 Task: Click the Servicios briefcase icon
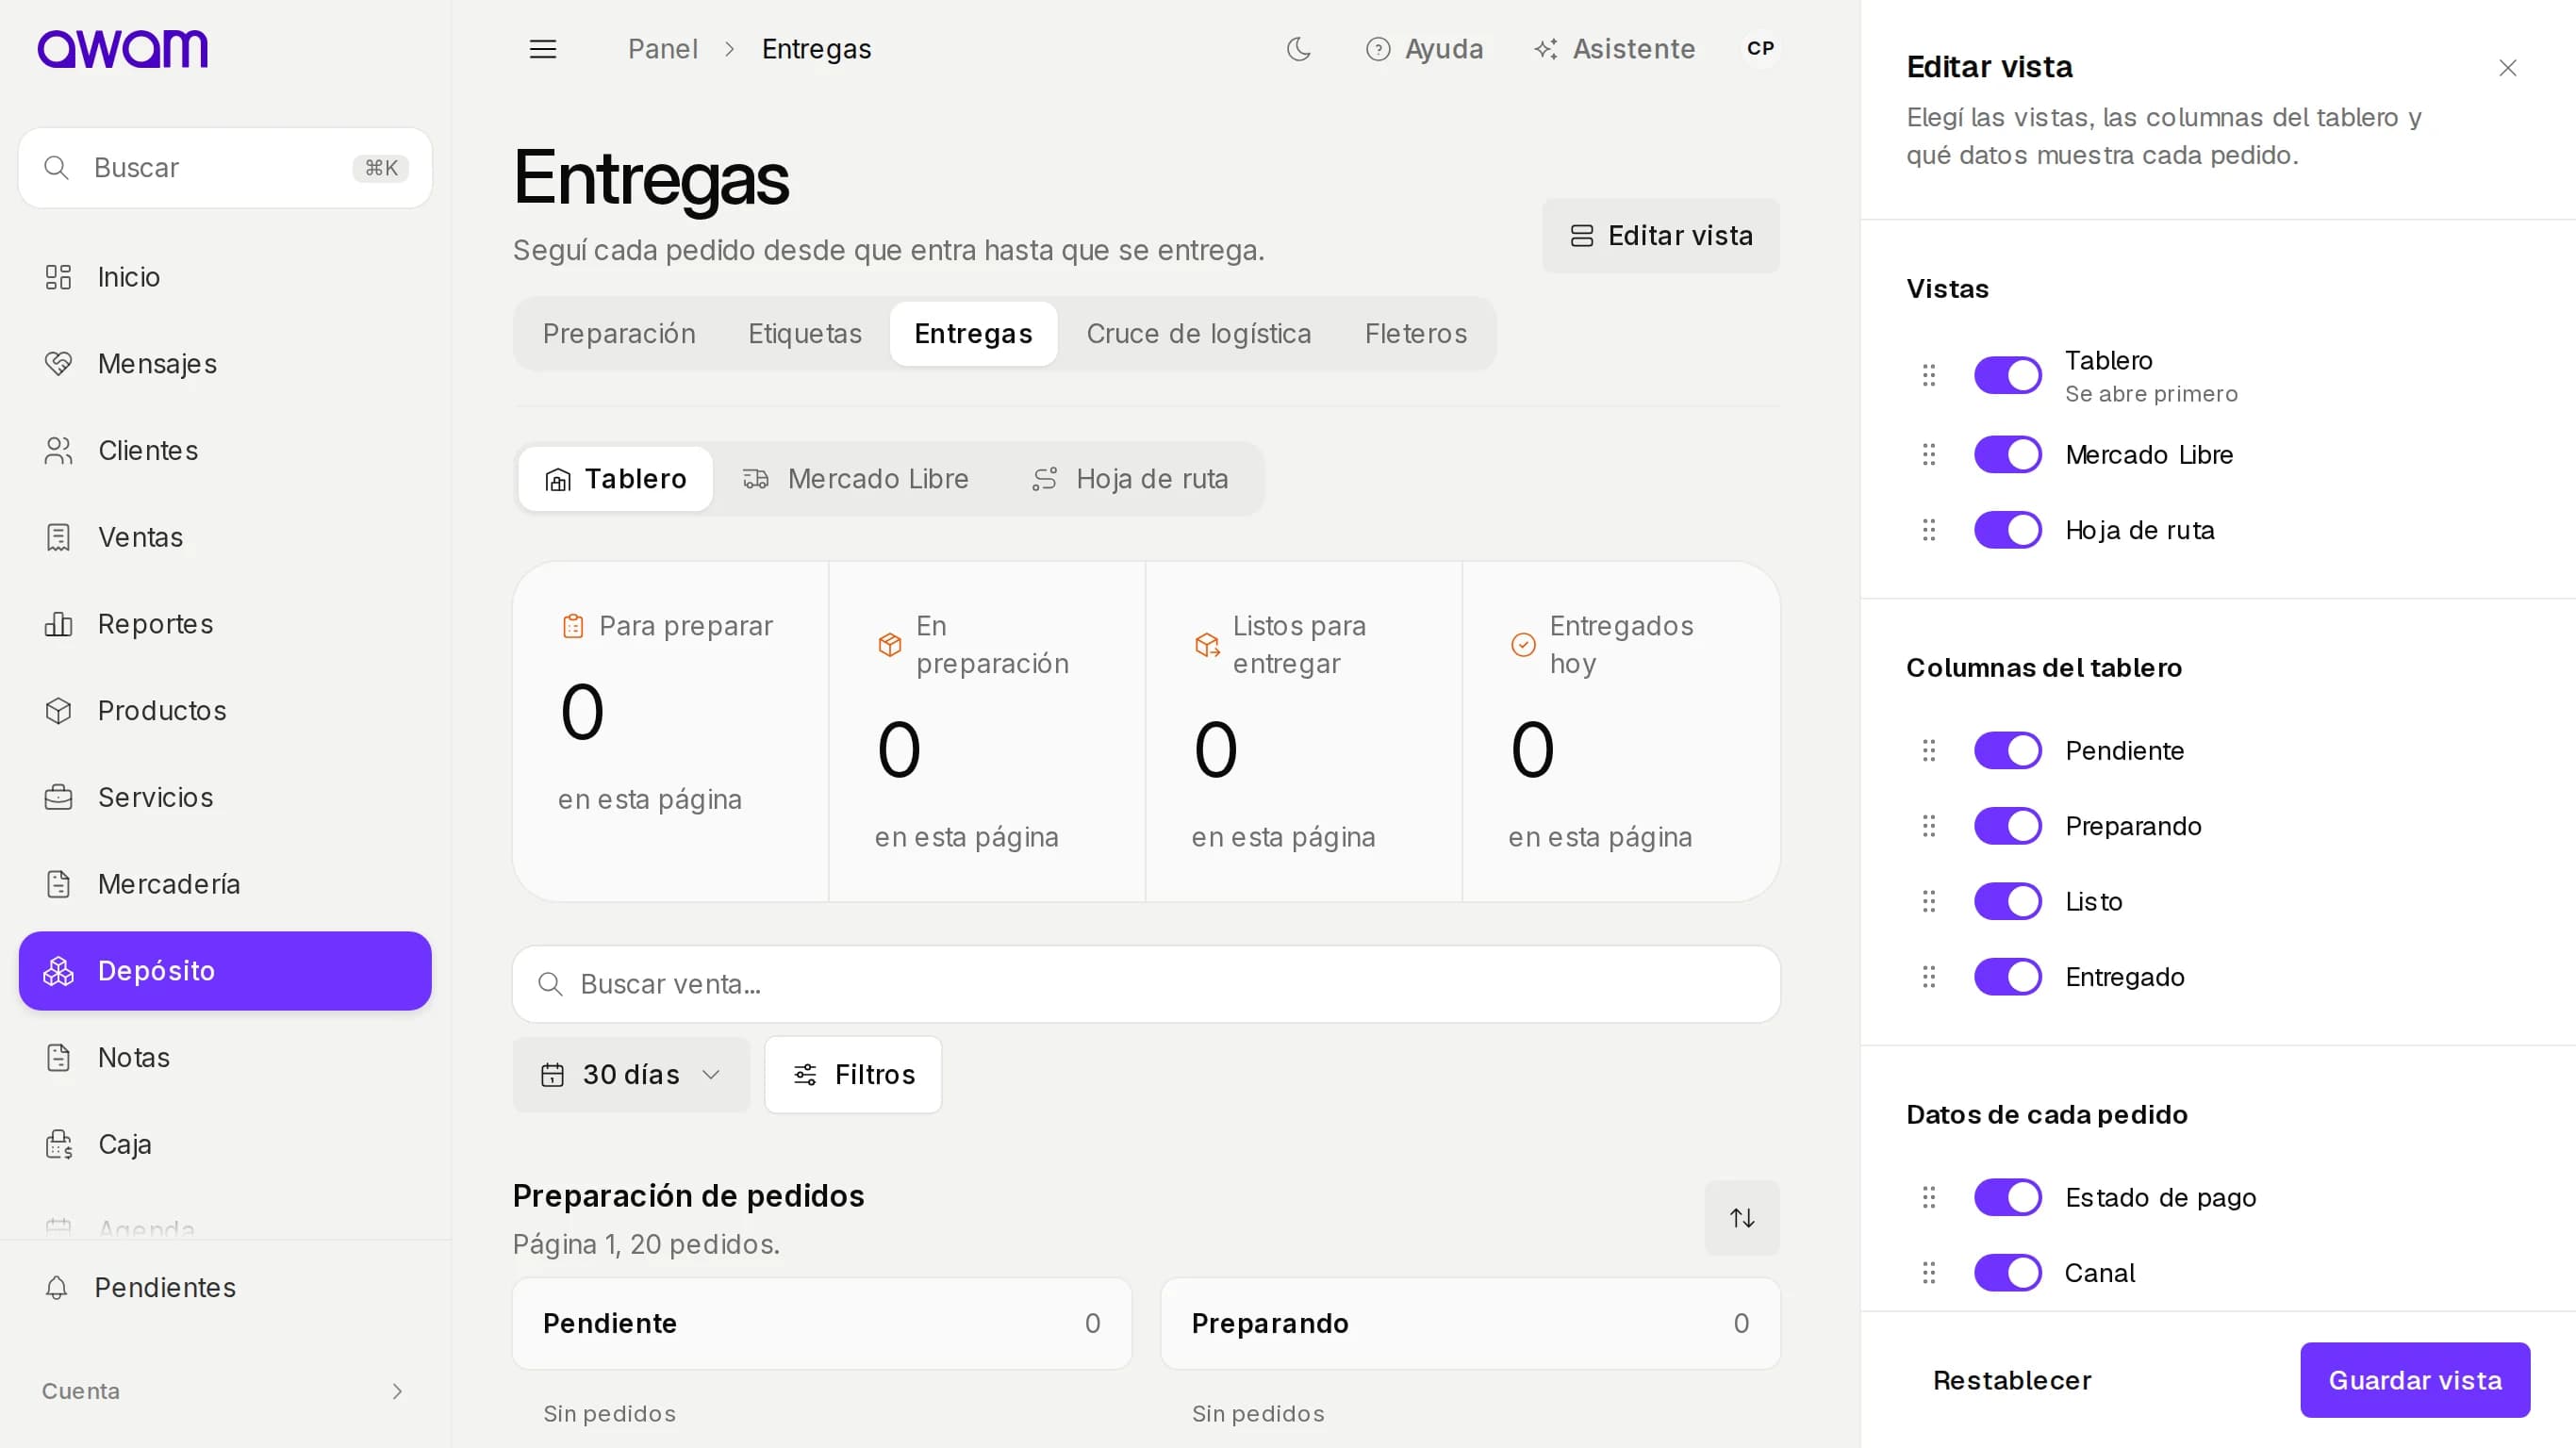(58, 798)
